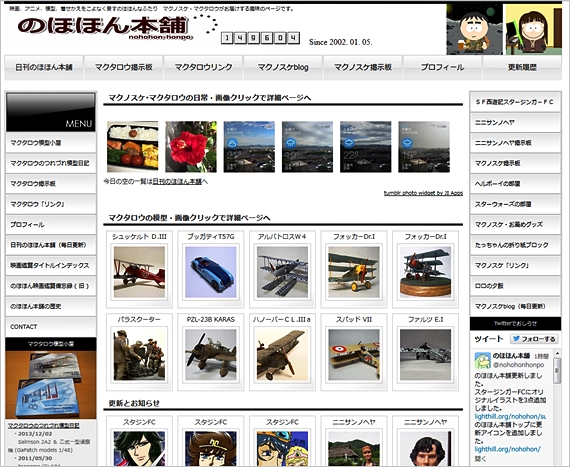Click the boy cartoon avatar in header
Viewport: 570px width, 467px height.
(x=474, y=29)
